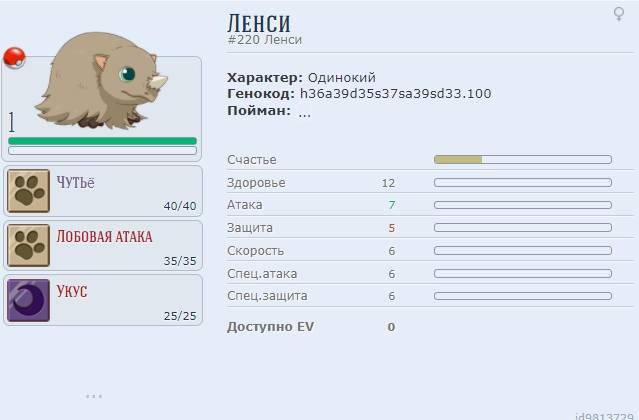Click the green health bar under portrait

pyautogui.click(x=102, y=141)
